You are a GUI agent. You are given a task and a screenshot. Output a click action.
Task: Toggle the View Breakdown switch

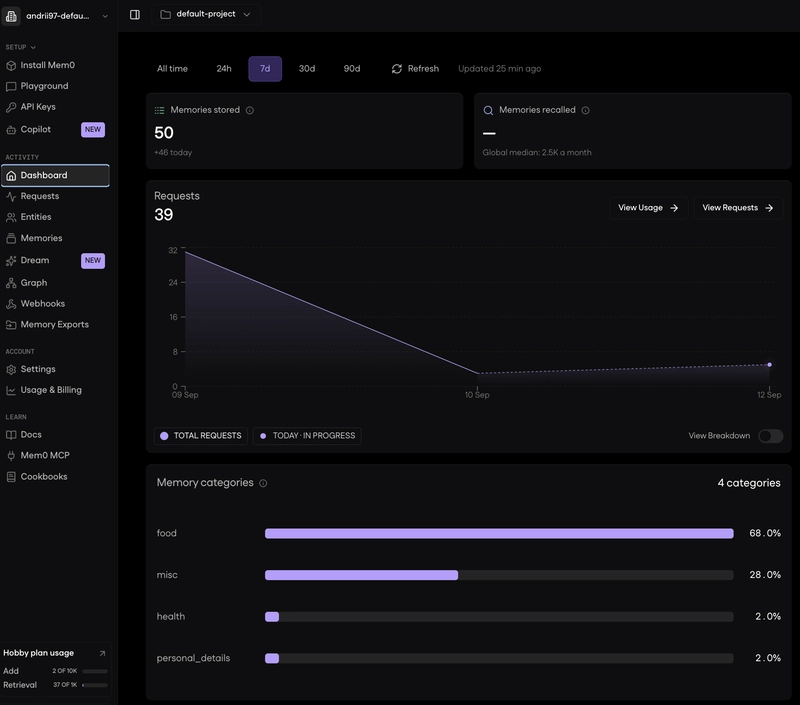(x=770, y=436)
